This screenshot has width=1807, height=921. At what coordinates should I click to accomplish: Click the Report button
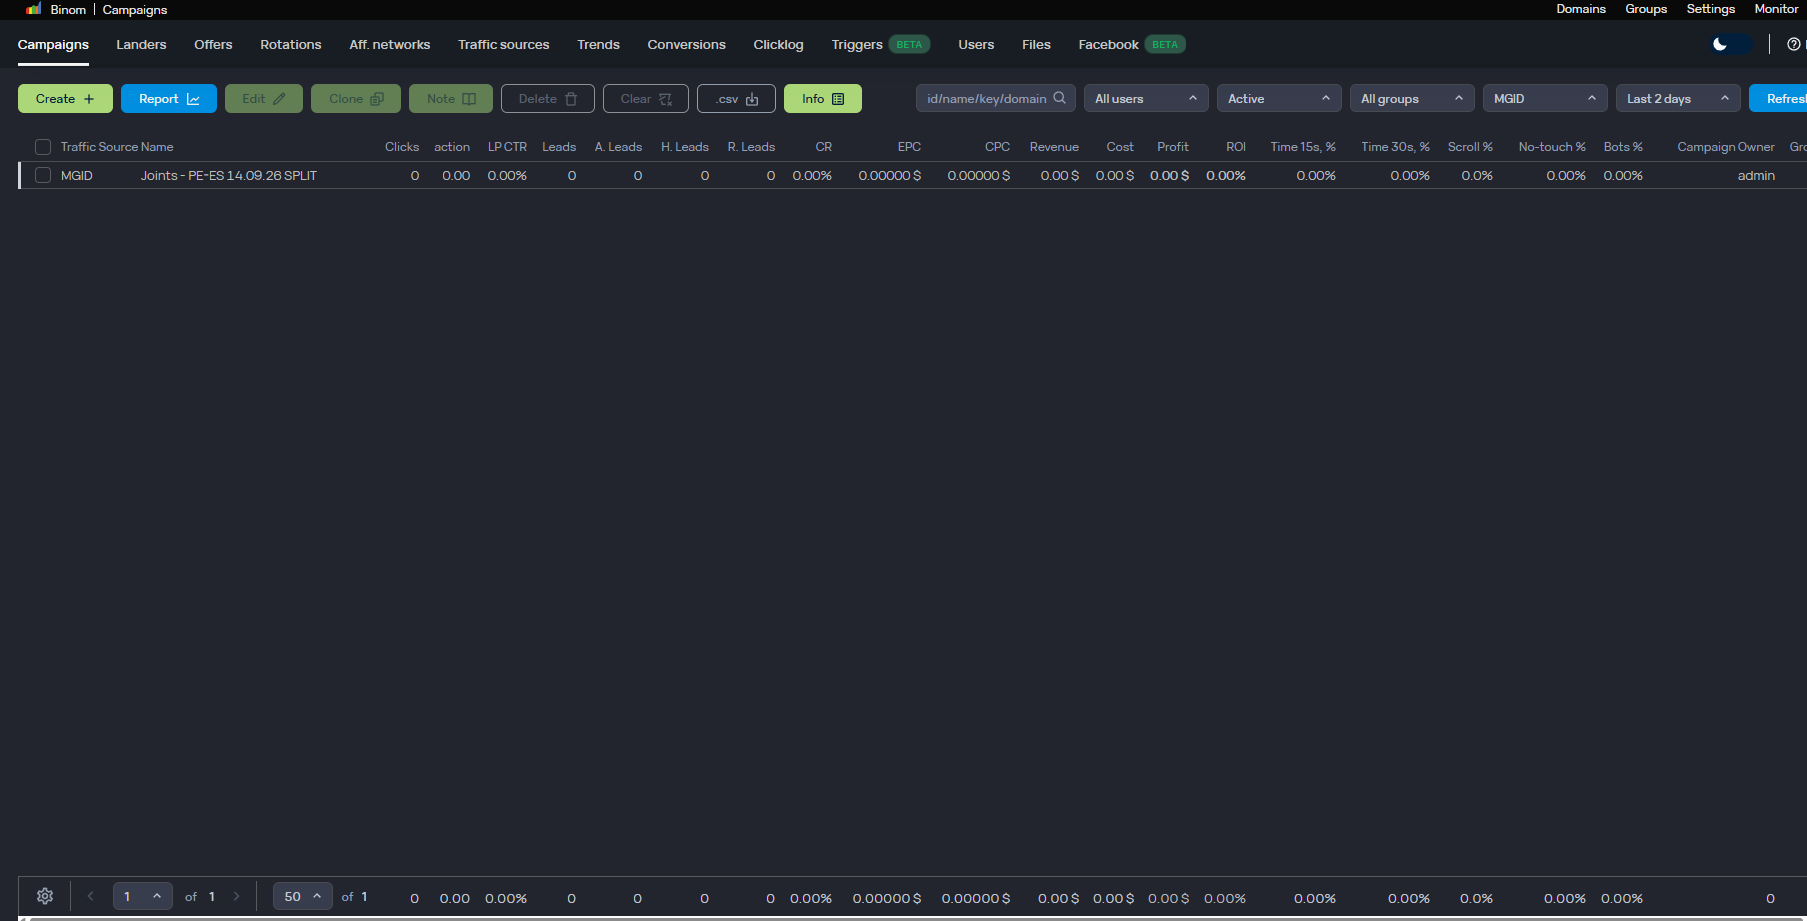click(169, 98)
